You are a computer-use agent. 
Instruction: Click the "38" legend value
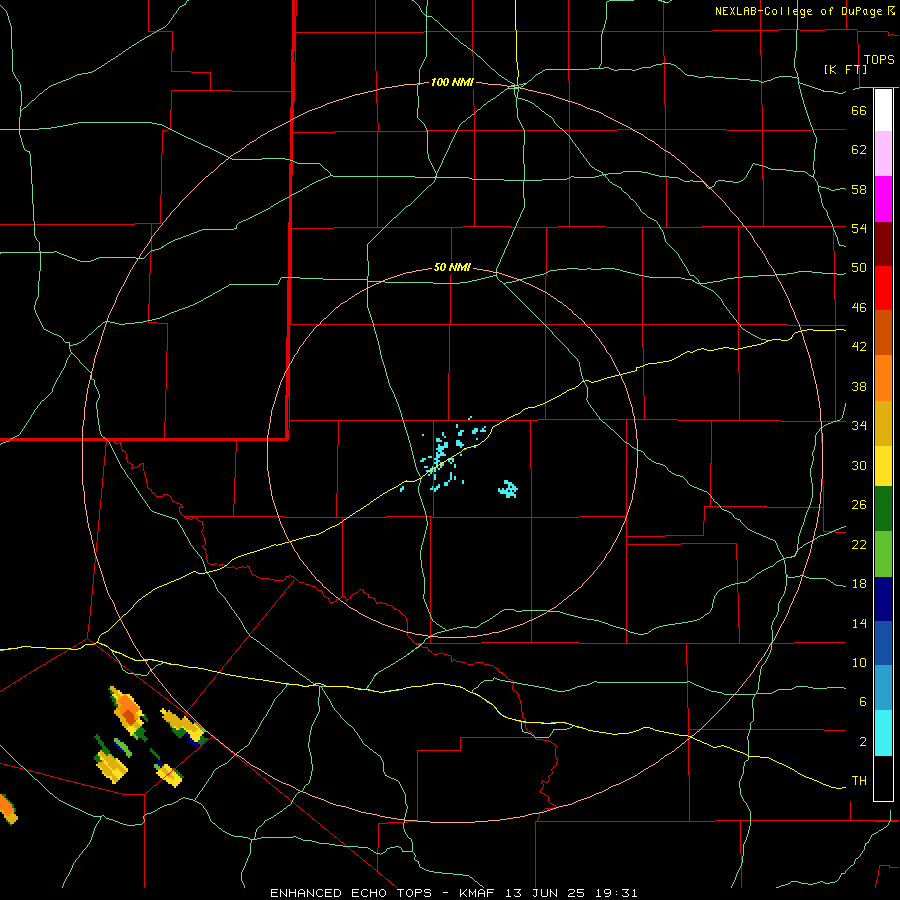[x=859, y=386]
